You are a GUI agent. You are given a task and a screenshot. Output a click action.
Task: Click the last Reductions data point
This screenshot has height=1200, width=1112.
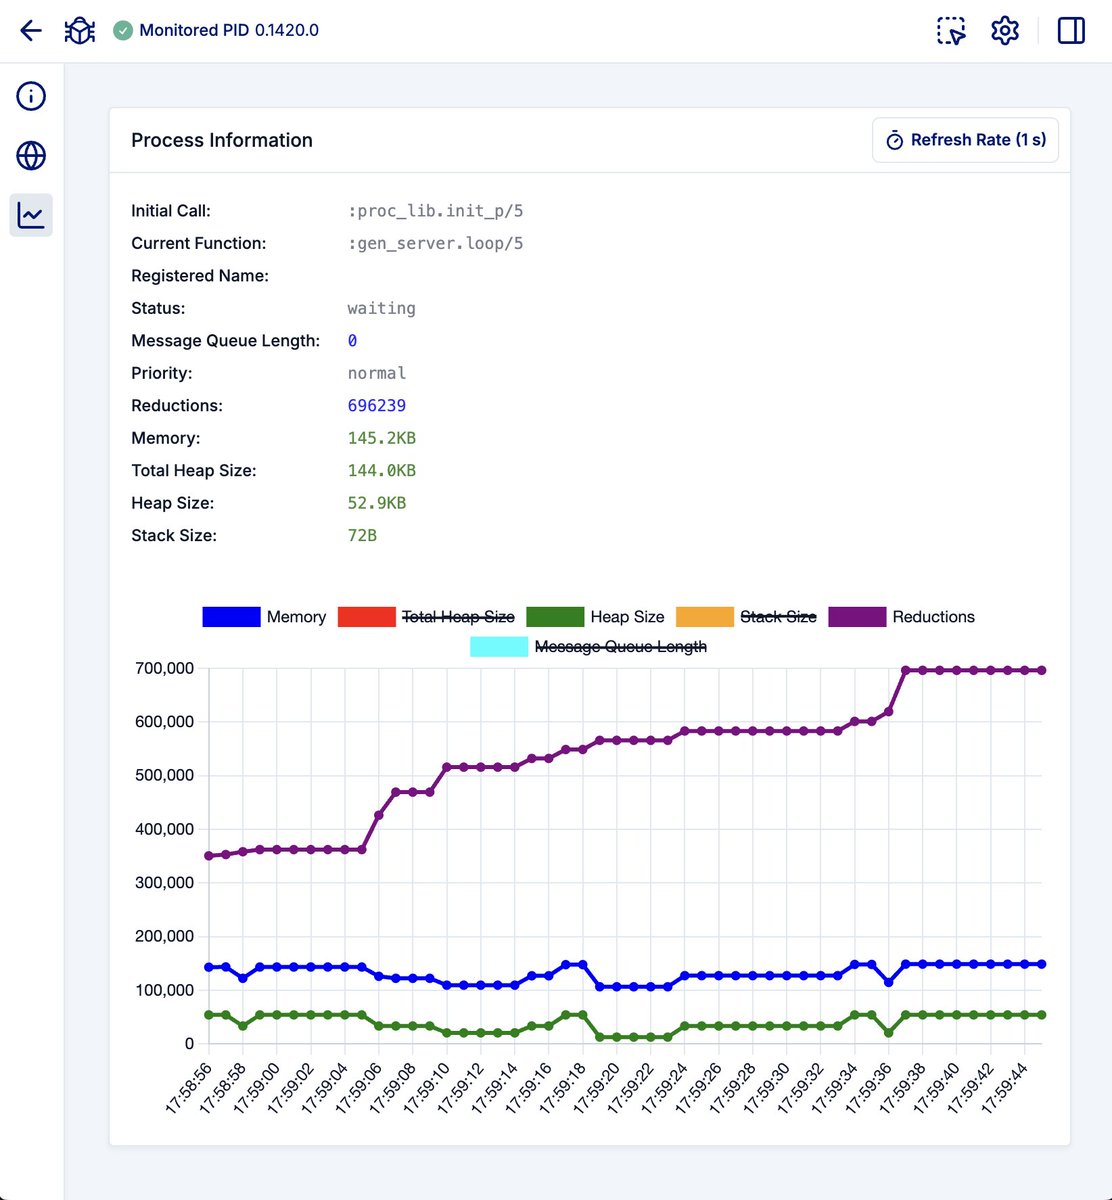(1040, 670)
